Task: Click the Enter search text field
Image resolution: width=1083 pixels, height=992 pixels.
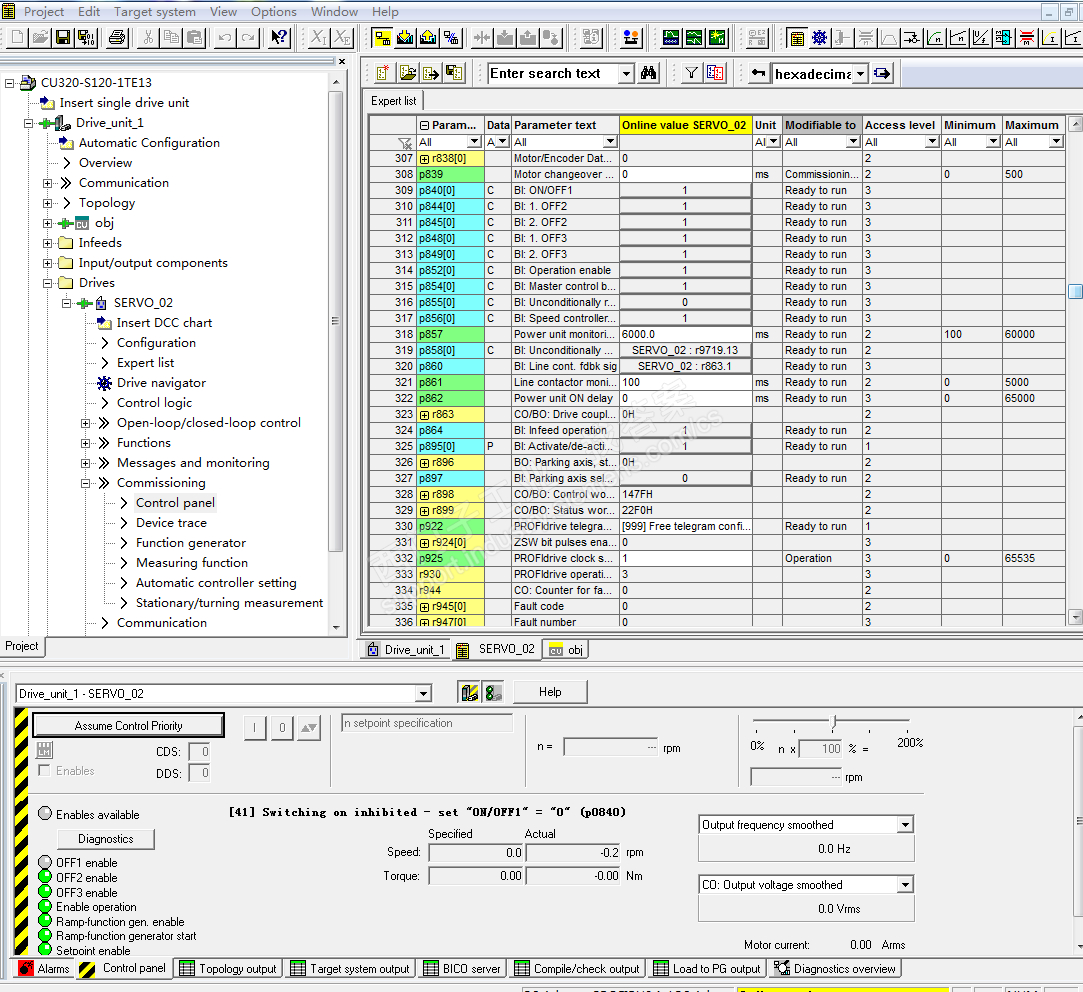Action: pyautogui.click(x=552, y=73)
